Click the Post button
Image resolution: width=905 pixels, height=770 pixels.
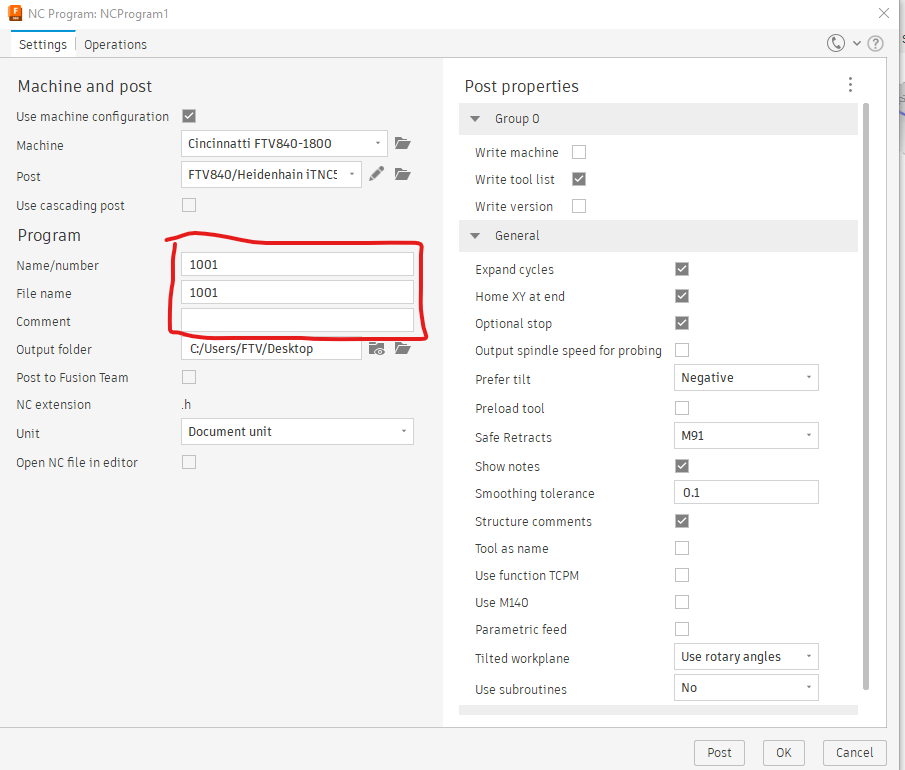coord(719,752)
